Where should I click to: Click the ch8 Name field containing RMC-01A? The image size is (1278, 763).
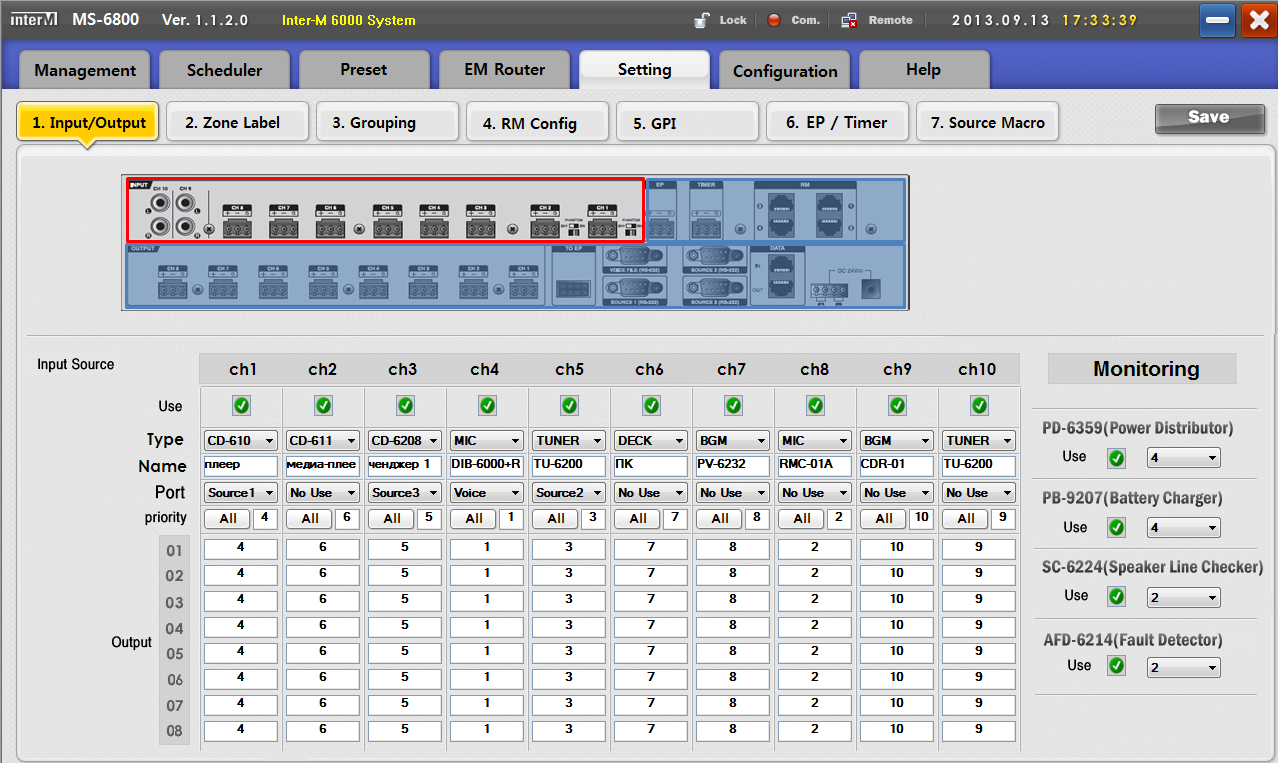(x=815, y=466)
